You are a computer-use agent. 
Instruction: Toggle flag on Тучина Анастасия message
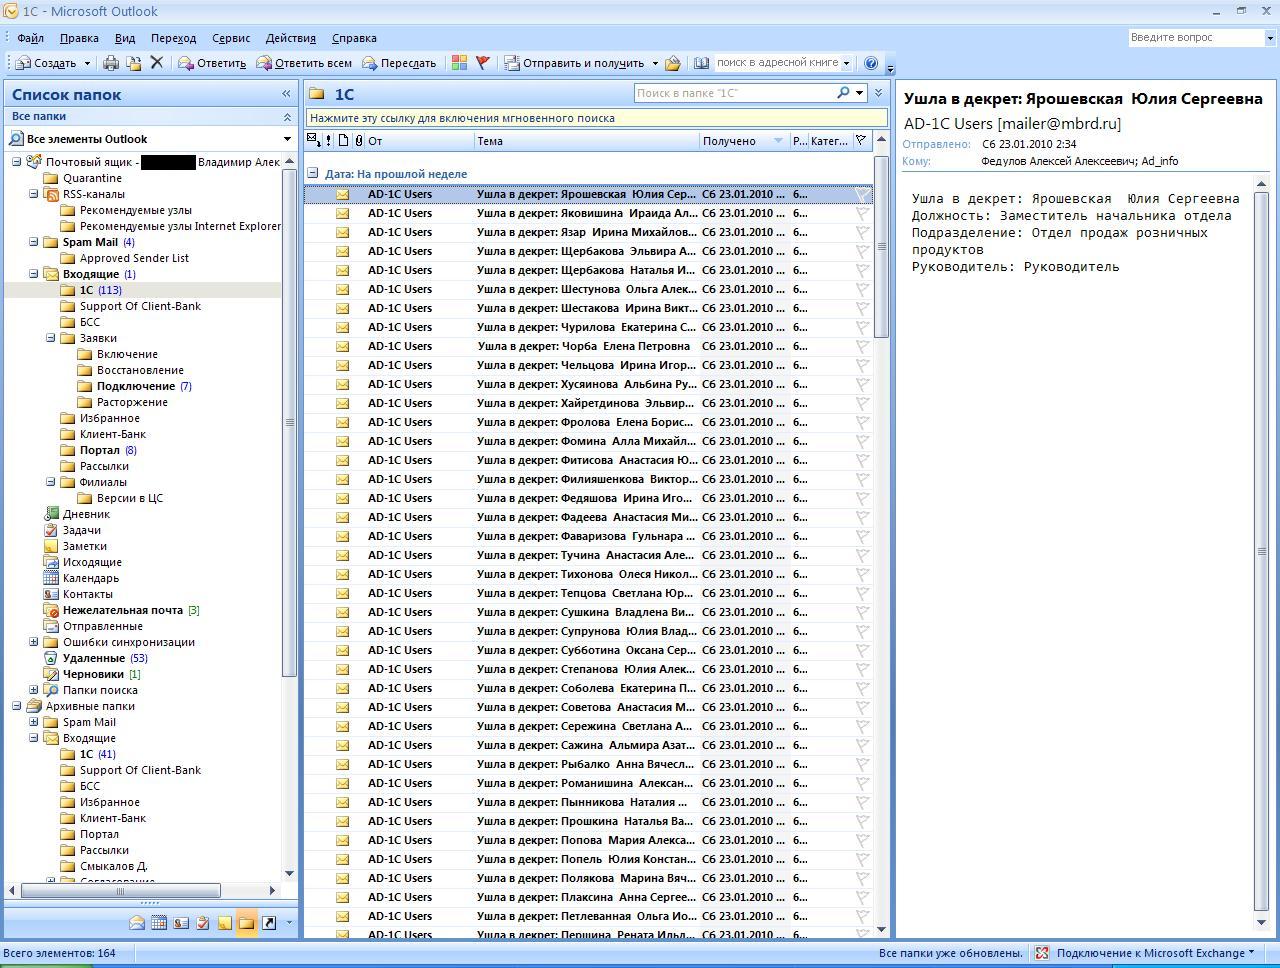tap(862, 555)
